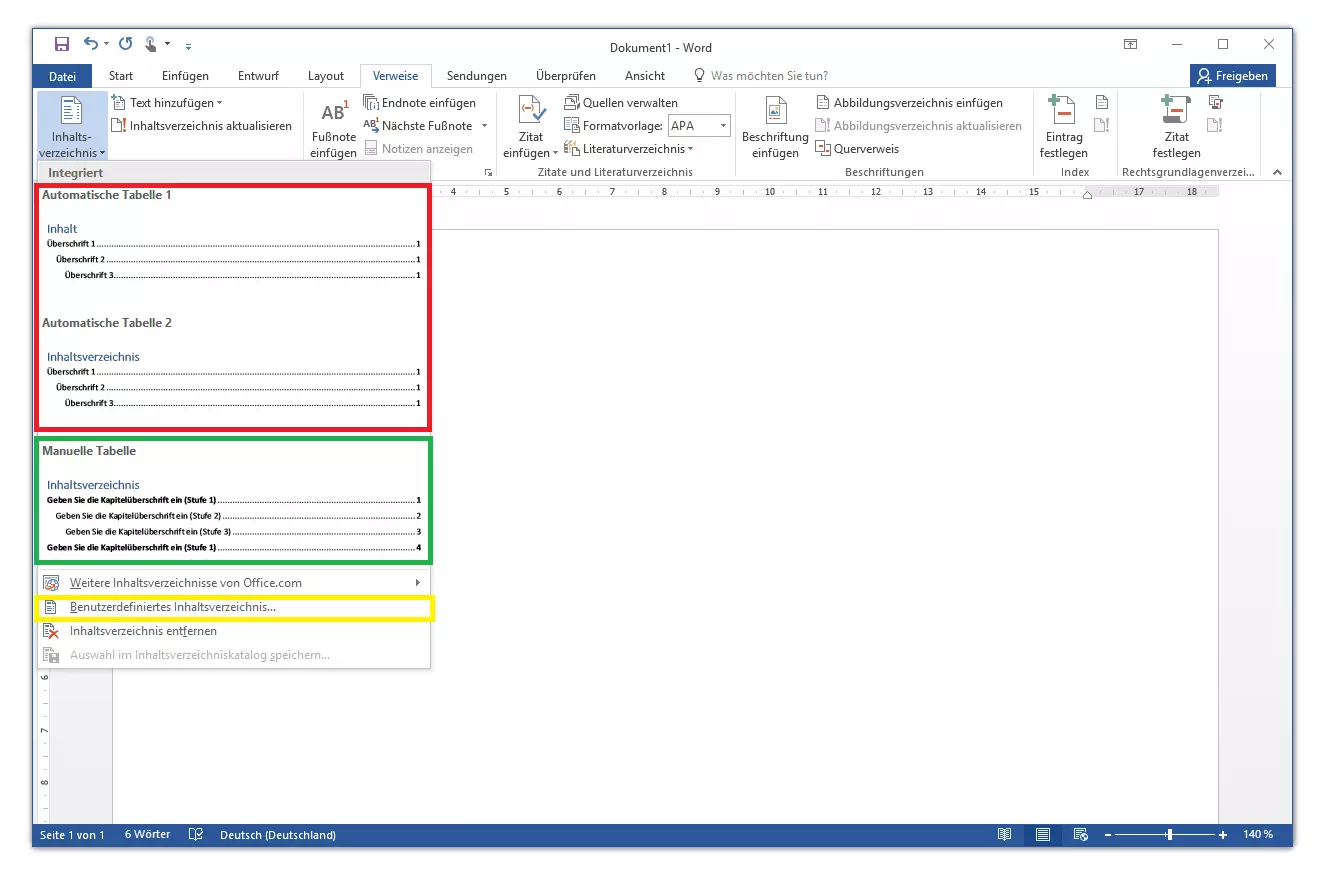1321x881 pixels.
Task: Click Abbildungsverzeichnis einfügen
Action: (x=909, y=103)
